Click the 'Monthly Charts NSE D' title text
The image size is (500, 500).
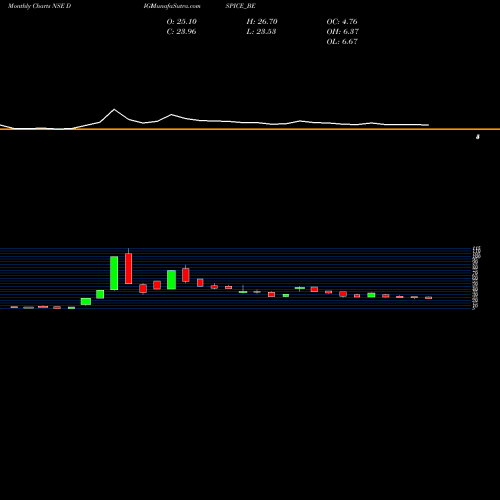point(39,6)
